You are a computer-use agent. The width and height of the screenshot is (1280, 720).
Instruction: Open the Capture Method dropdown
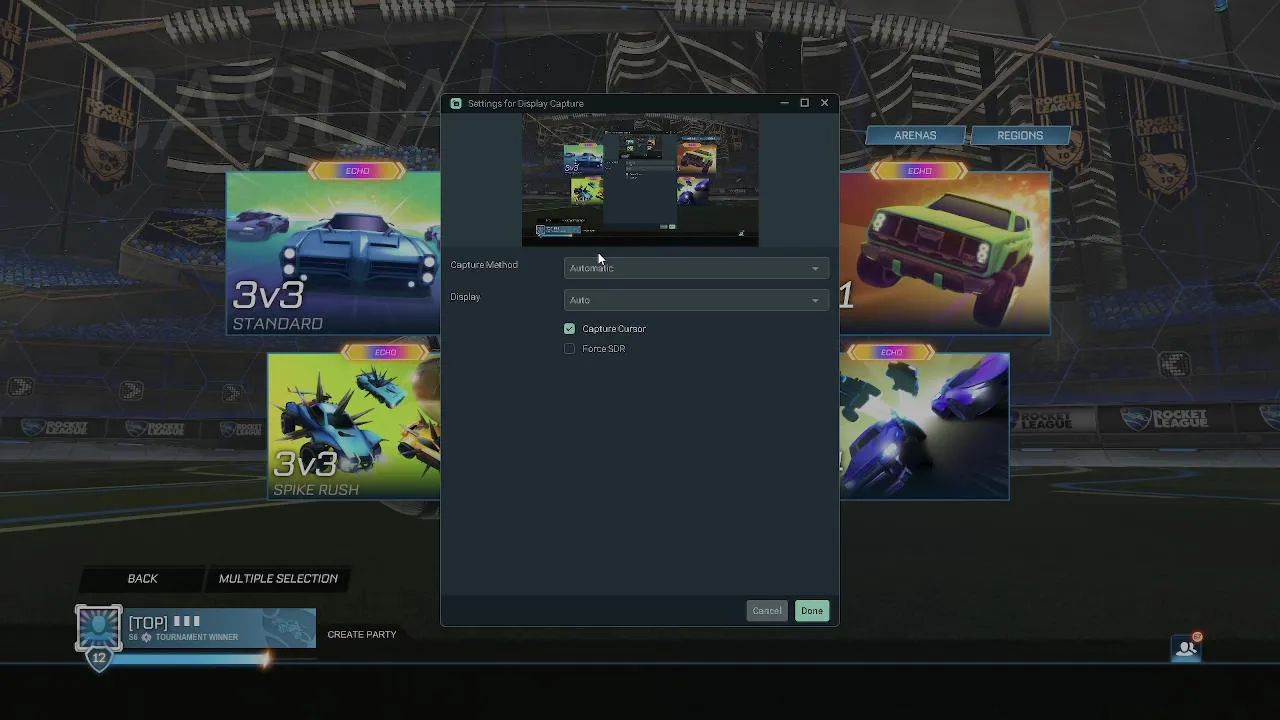tap(696, 268)
